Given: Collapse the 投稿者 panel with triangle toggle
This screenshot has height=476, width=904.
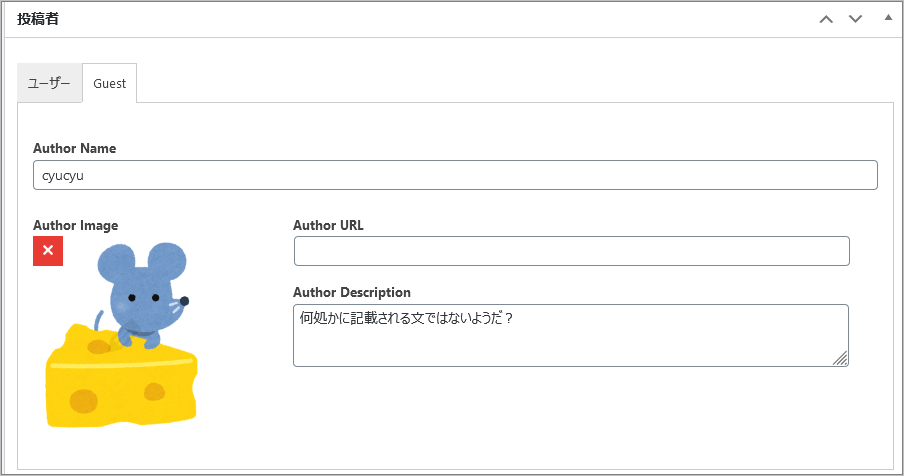Looking at the screenshot, I should click(888, 18).
